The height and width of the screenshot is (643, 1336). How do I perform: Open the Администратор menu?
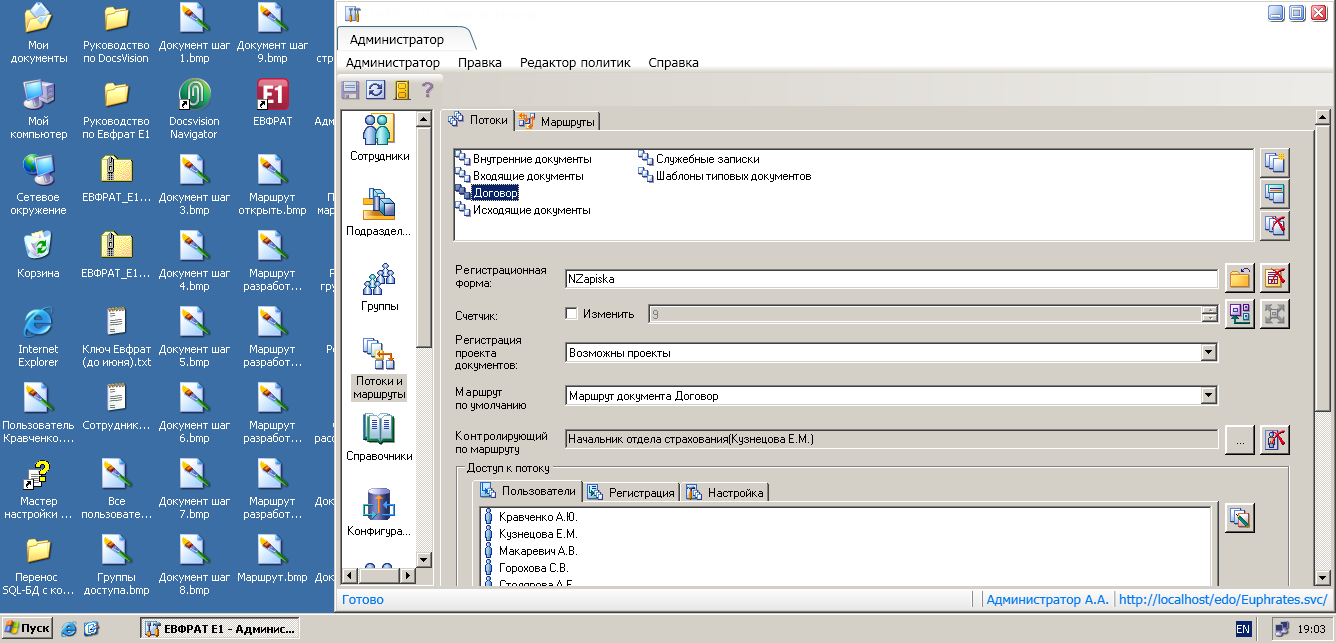(x=393, y=62)
